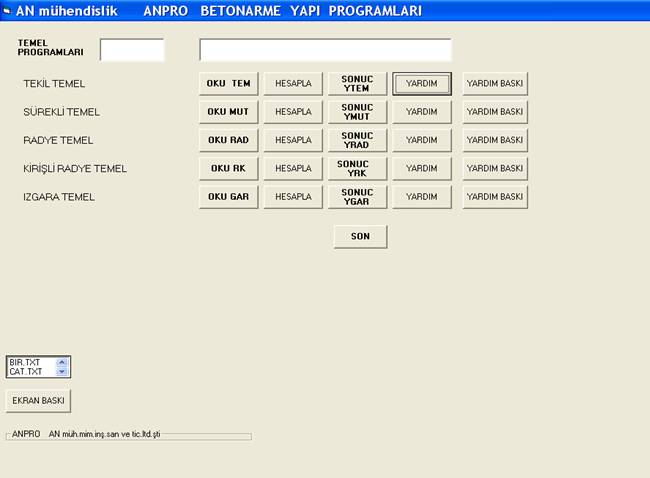Screen dimensions: 650x478
Task: Click the application icon in title bar
Action: click(6, 11)
